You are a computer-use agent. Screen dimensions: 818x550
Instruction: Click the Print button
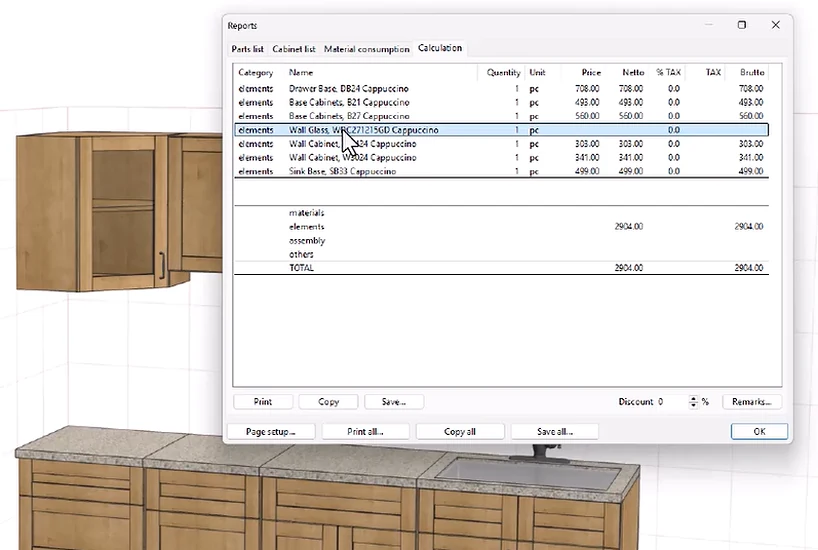pyautogui.click(x=263, y=402)
